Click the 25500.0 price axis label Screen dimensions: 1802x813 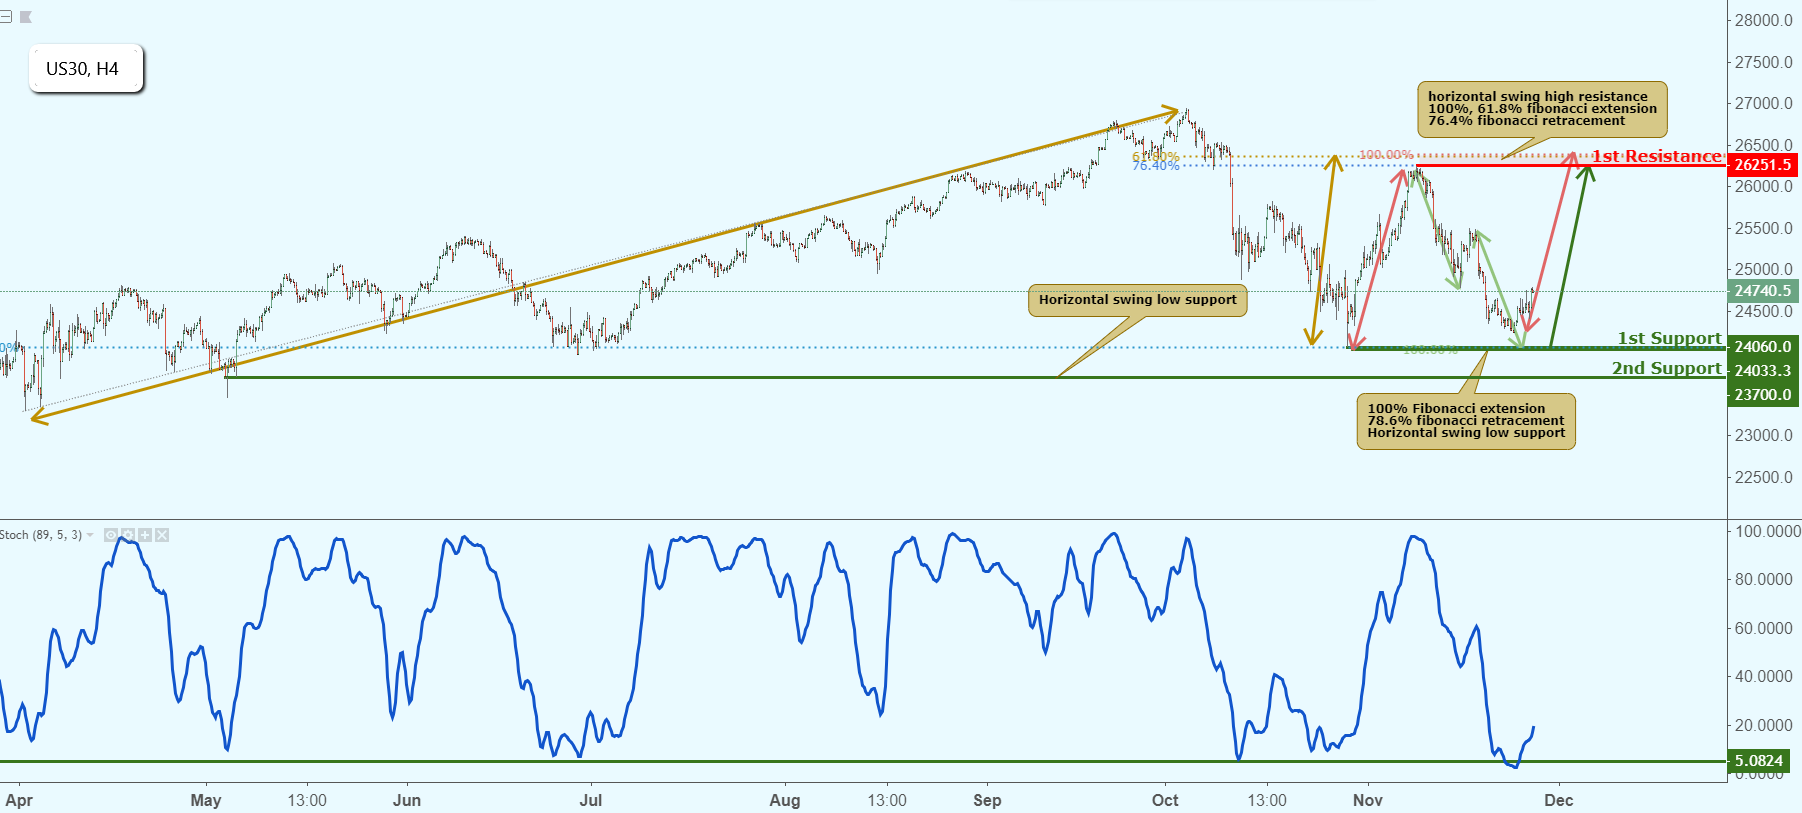[1764, 228]
